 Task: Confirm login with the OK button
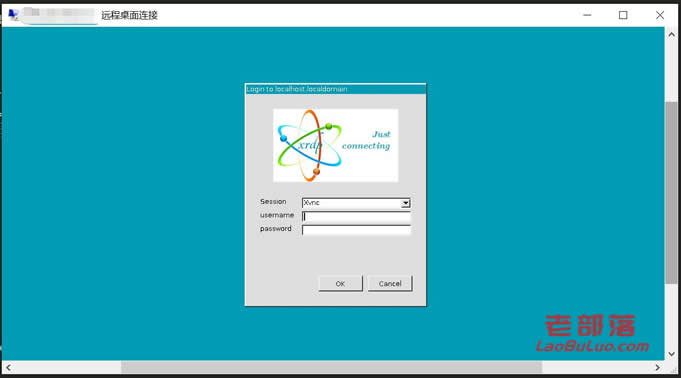tap(340, 284)
